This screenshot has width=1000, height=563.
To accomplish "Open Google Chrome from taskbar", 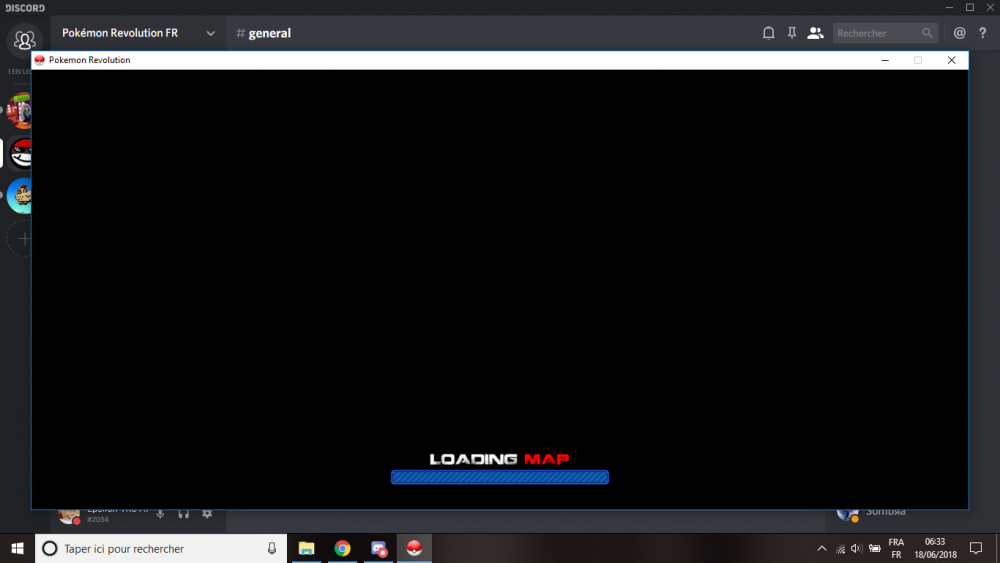I will [x=342, y=548].
